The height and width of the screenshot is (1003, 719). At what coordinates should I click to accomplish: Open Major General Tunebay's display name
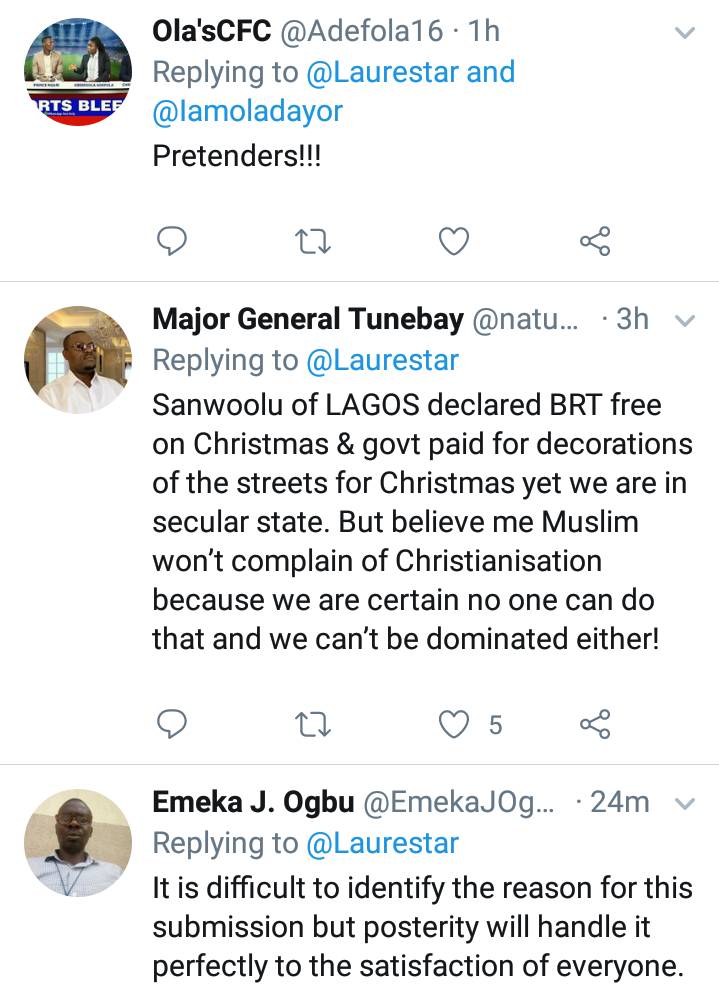[307, 320]
